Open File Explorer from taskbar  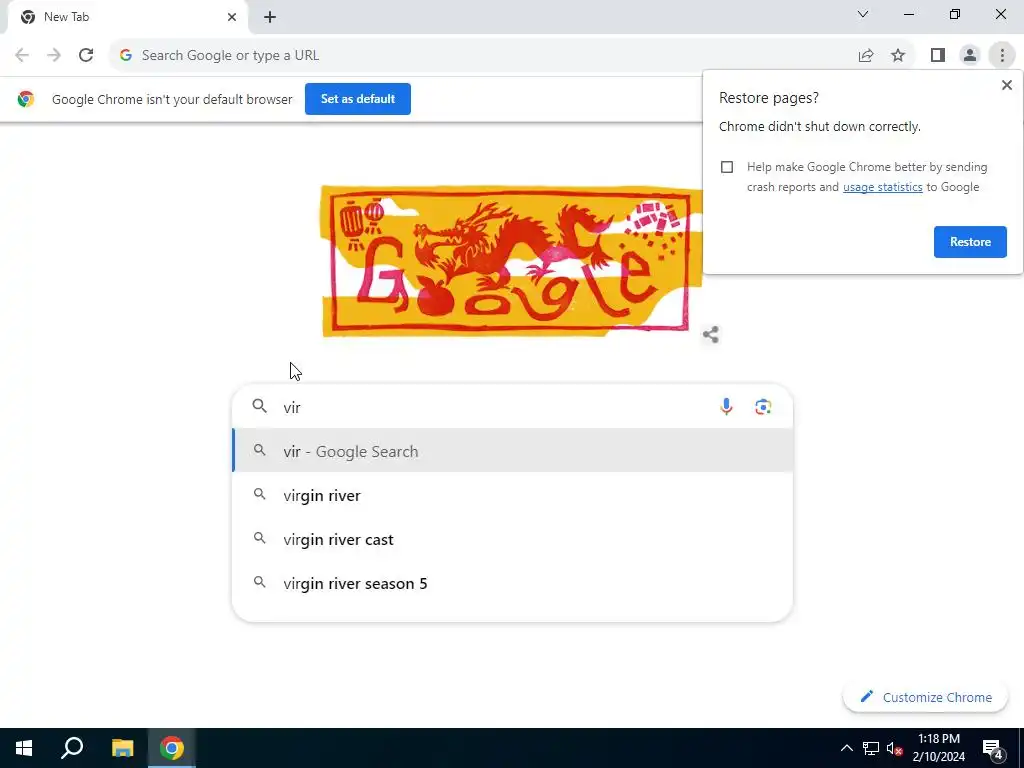point(122,748)
